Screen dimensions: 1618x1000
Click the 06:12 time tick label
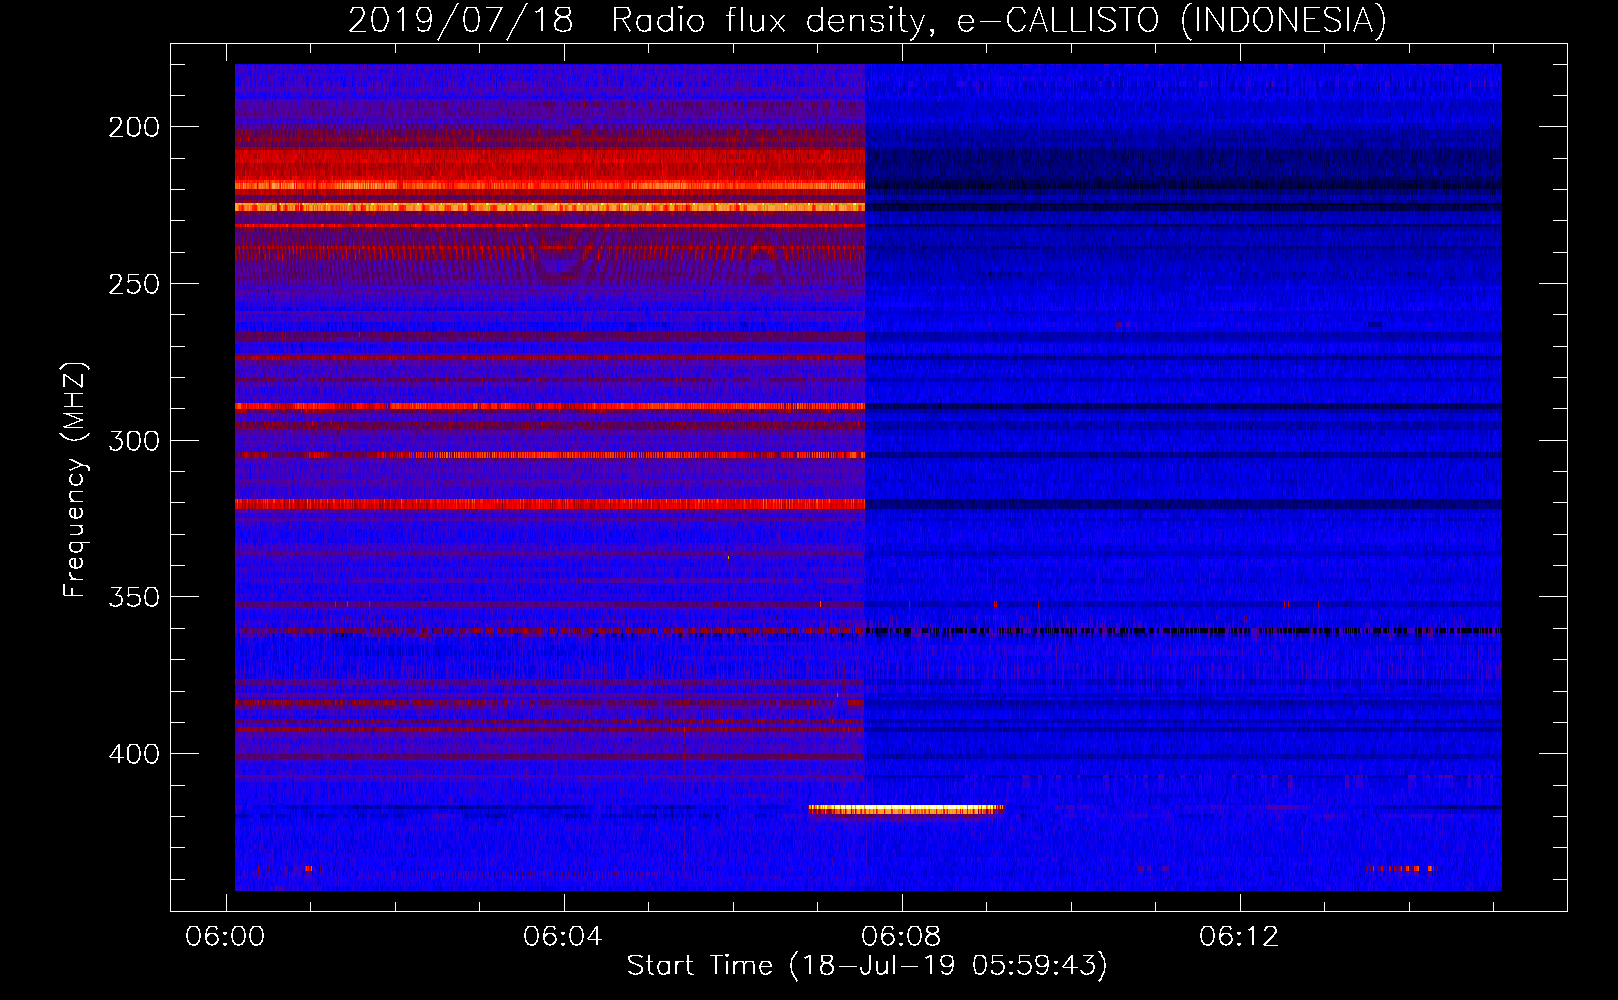click(x=1239, y=936)
